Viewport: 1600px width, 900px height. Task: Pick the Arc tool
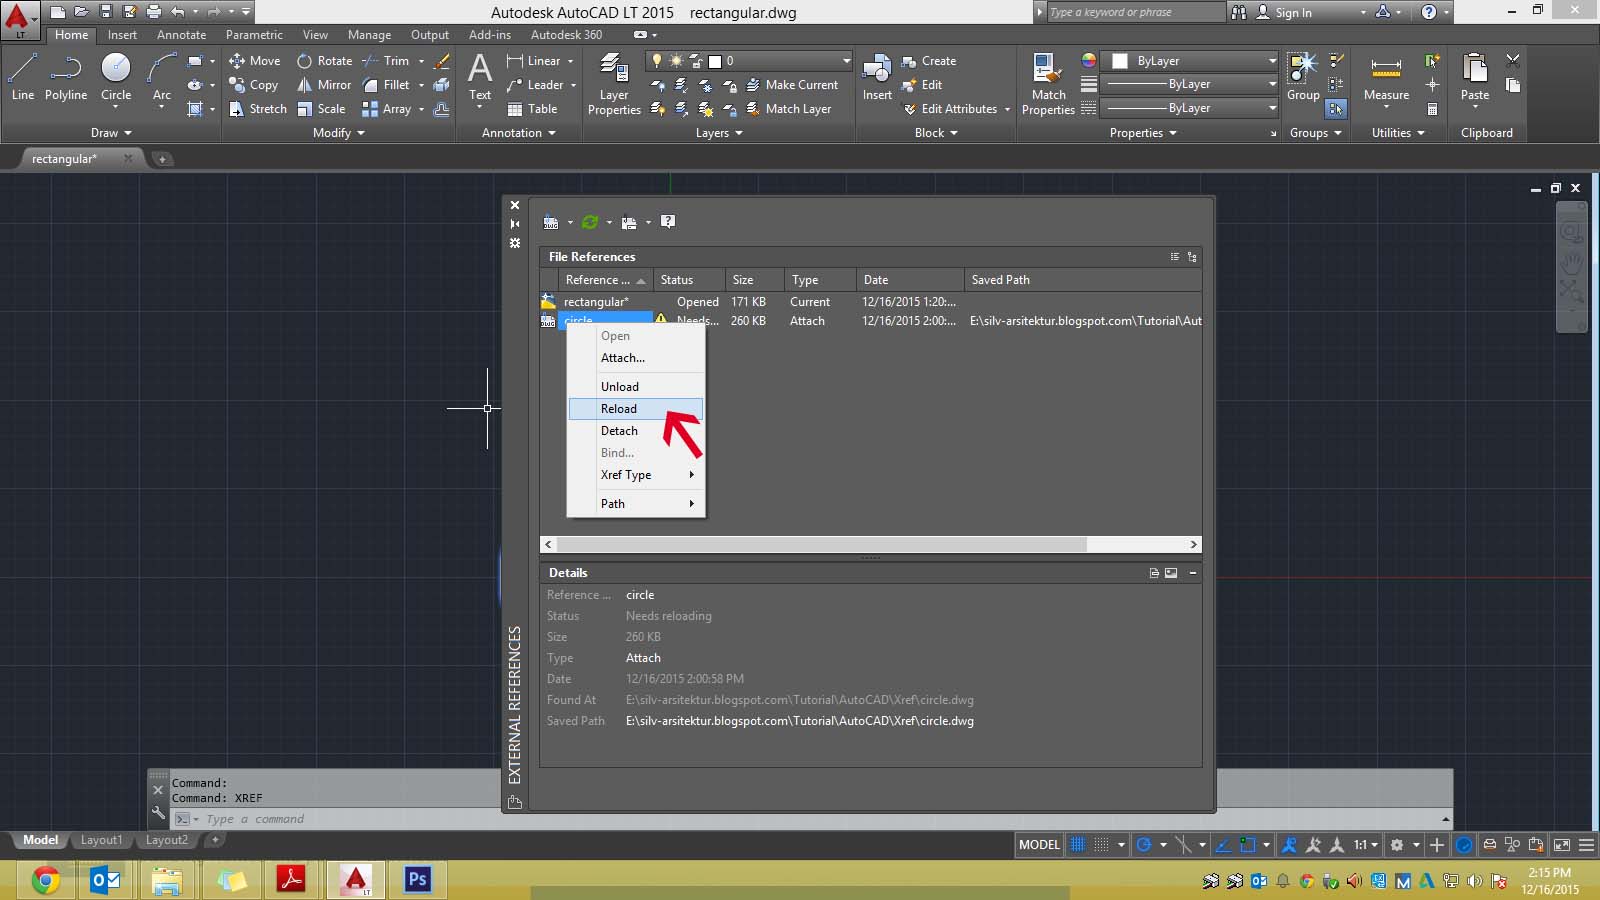pyautogui.click(x=162, y=78)
